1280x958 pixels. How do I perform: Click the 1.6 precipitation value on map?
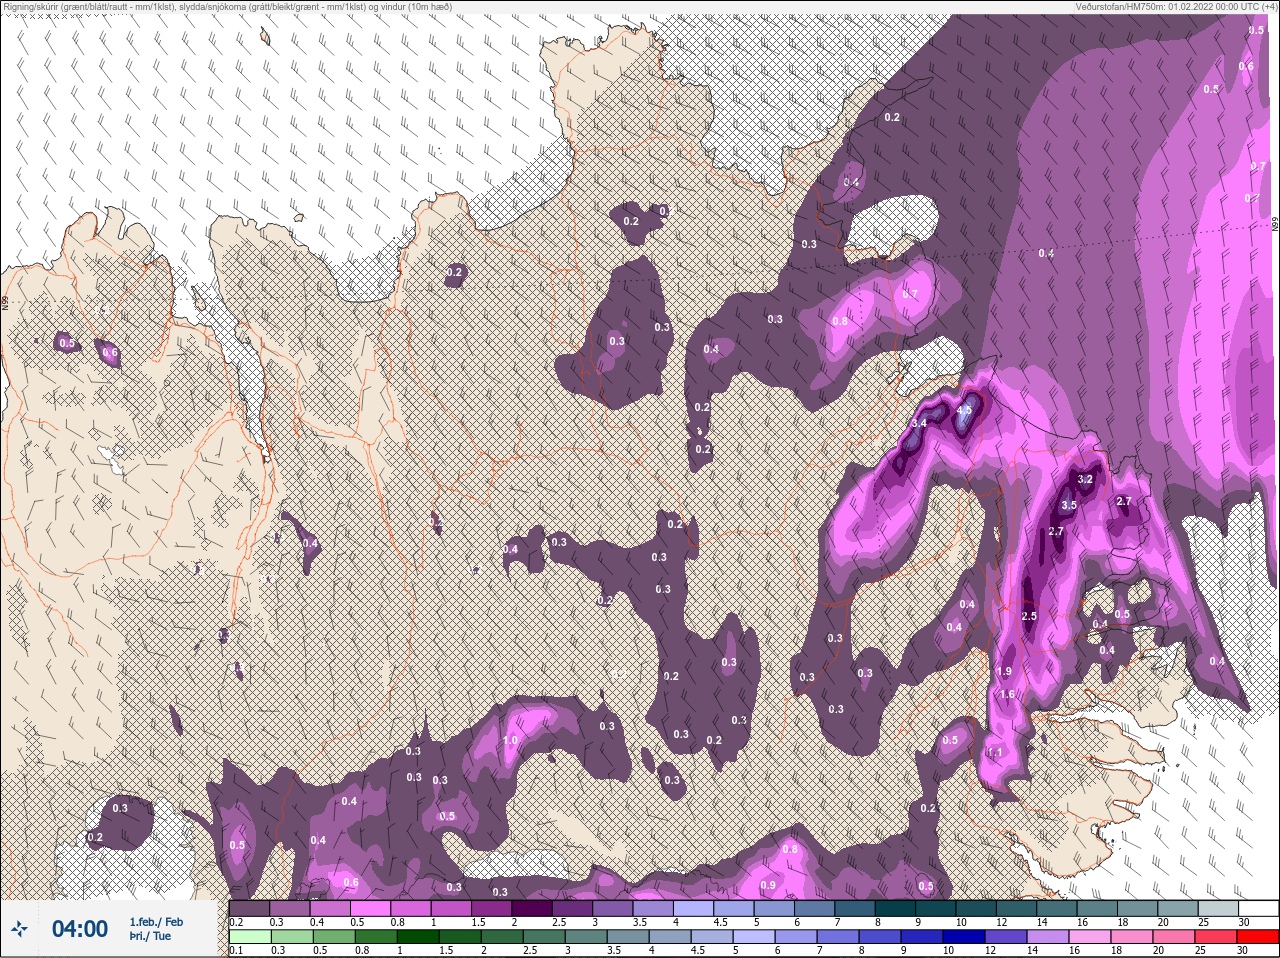tap(1008, 695)
